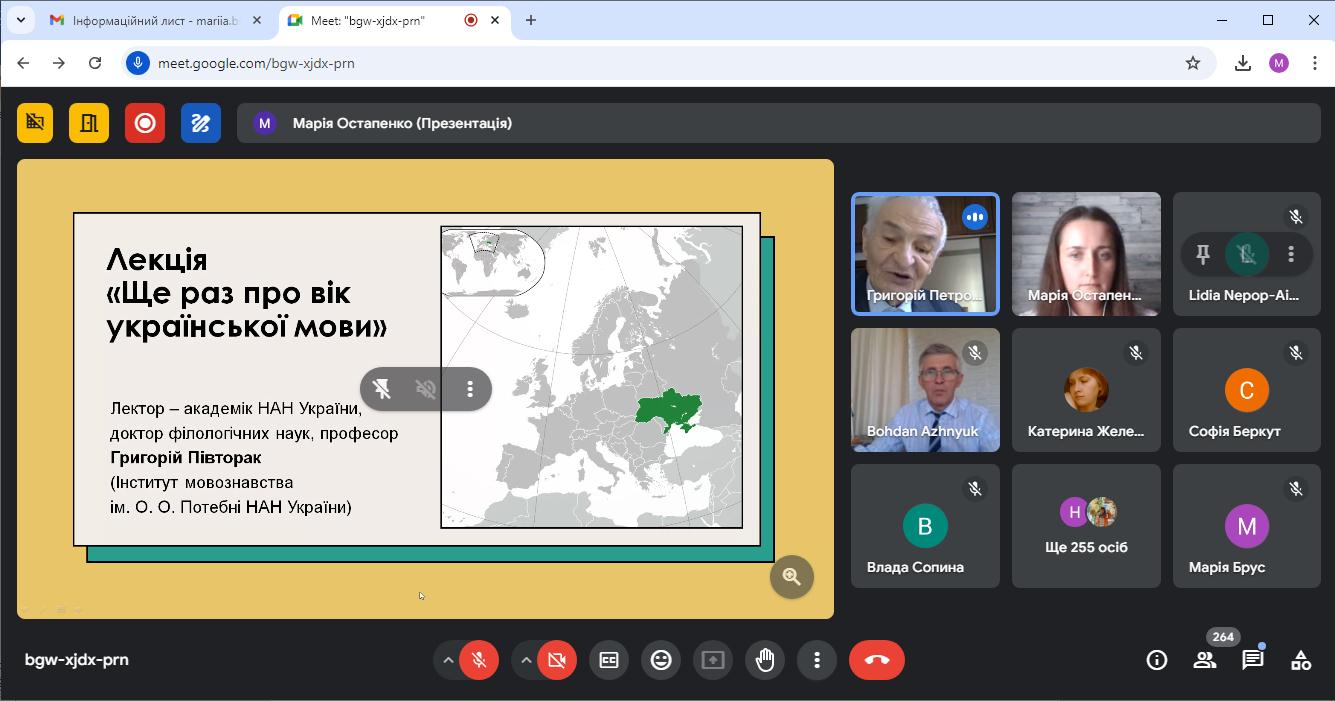This screenshot has width=1335, height=701.
Task: Expand audio settings arrow next to microphone
Action: [x=448, y=660]
